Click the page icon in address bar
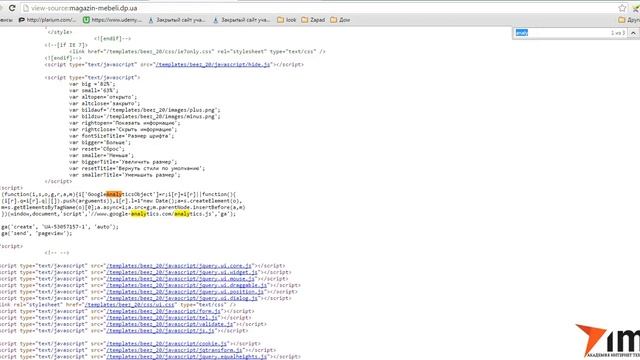640x360 pixels. [x=26, y=8]
